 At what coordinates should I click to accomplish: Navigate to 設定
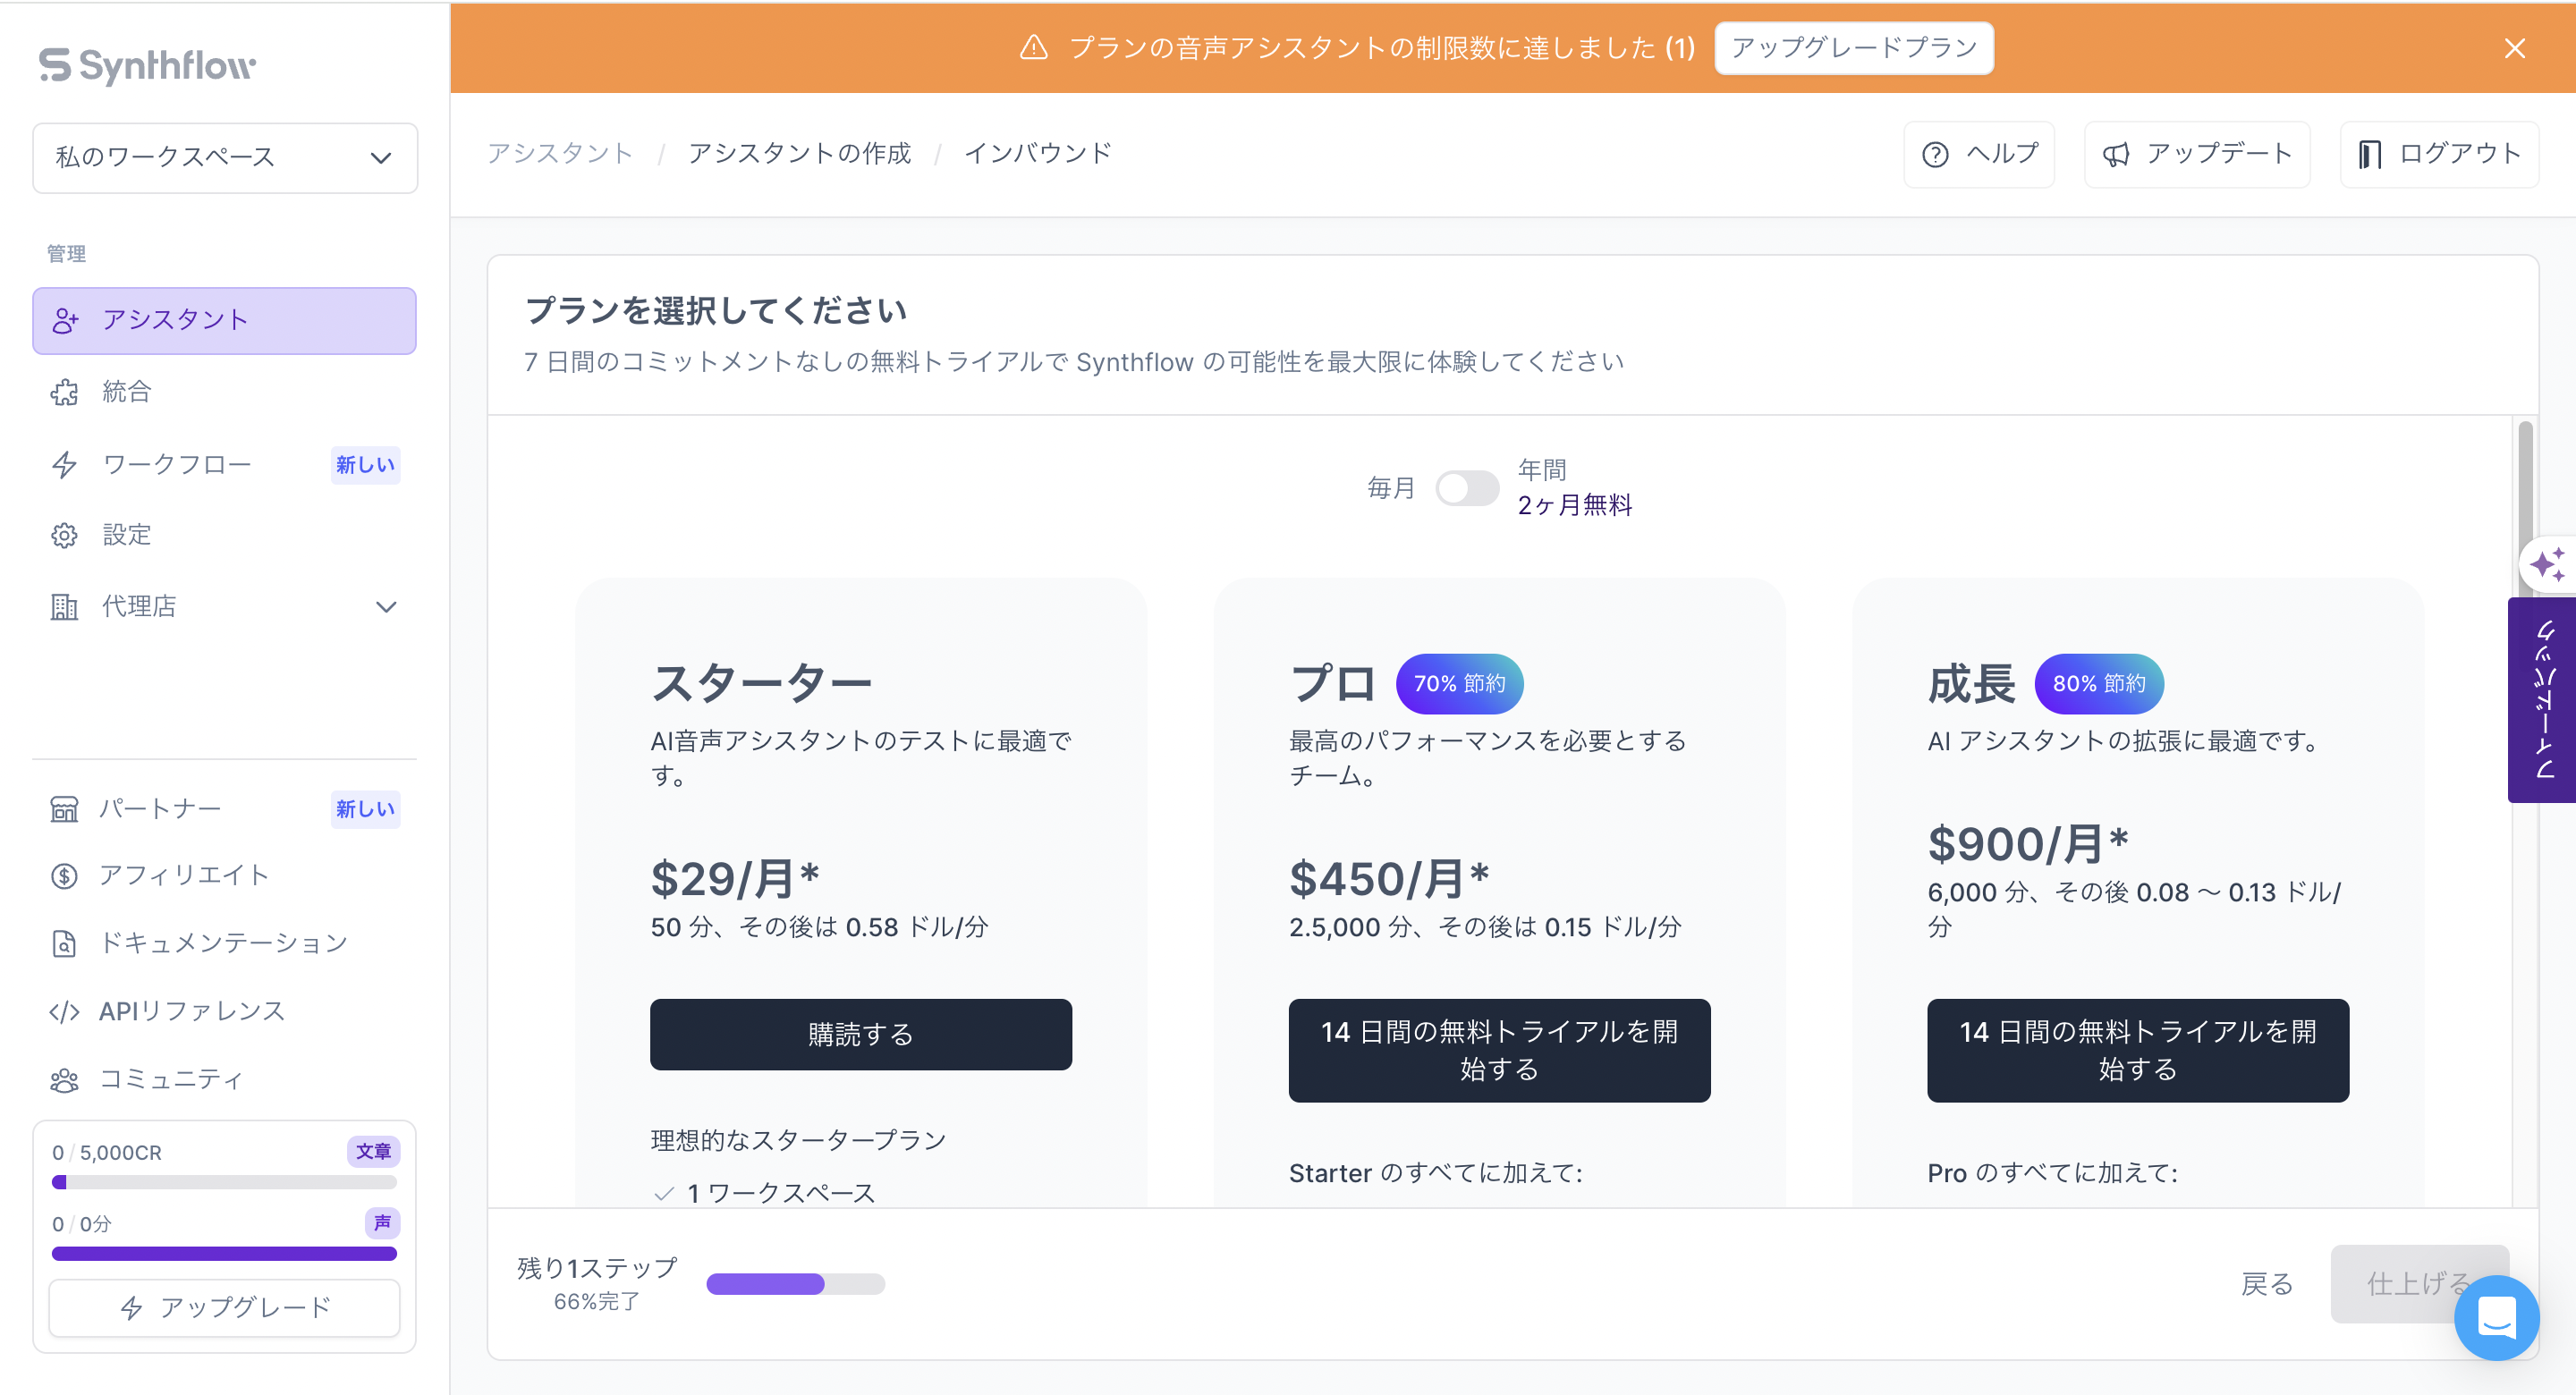(225, 535)
